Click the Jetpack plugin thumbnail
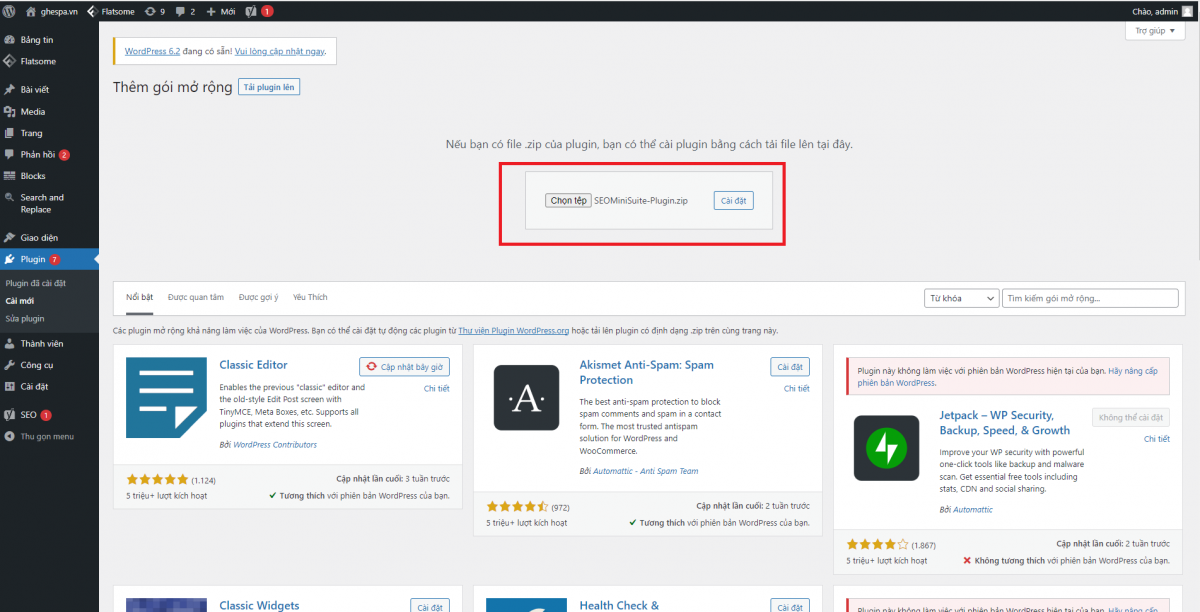This screenshot has width=1200, height=612. 886,448
